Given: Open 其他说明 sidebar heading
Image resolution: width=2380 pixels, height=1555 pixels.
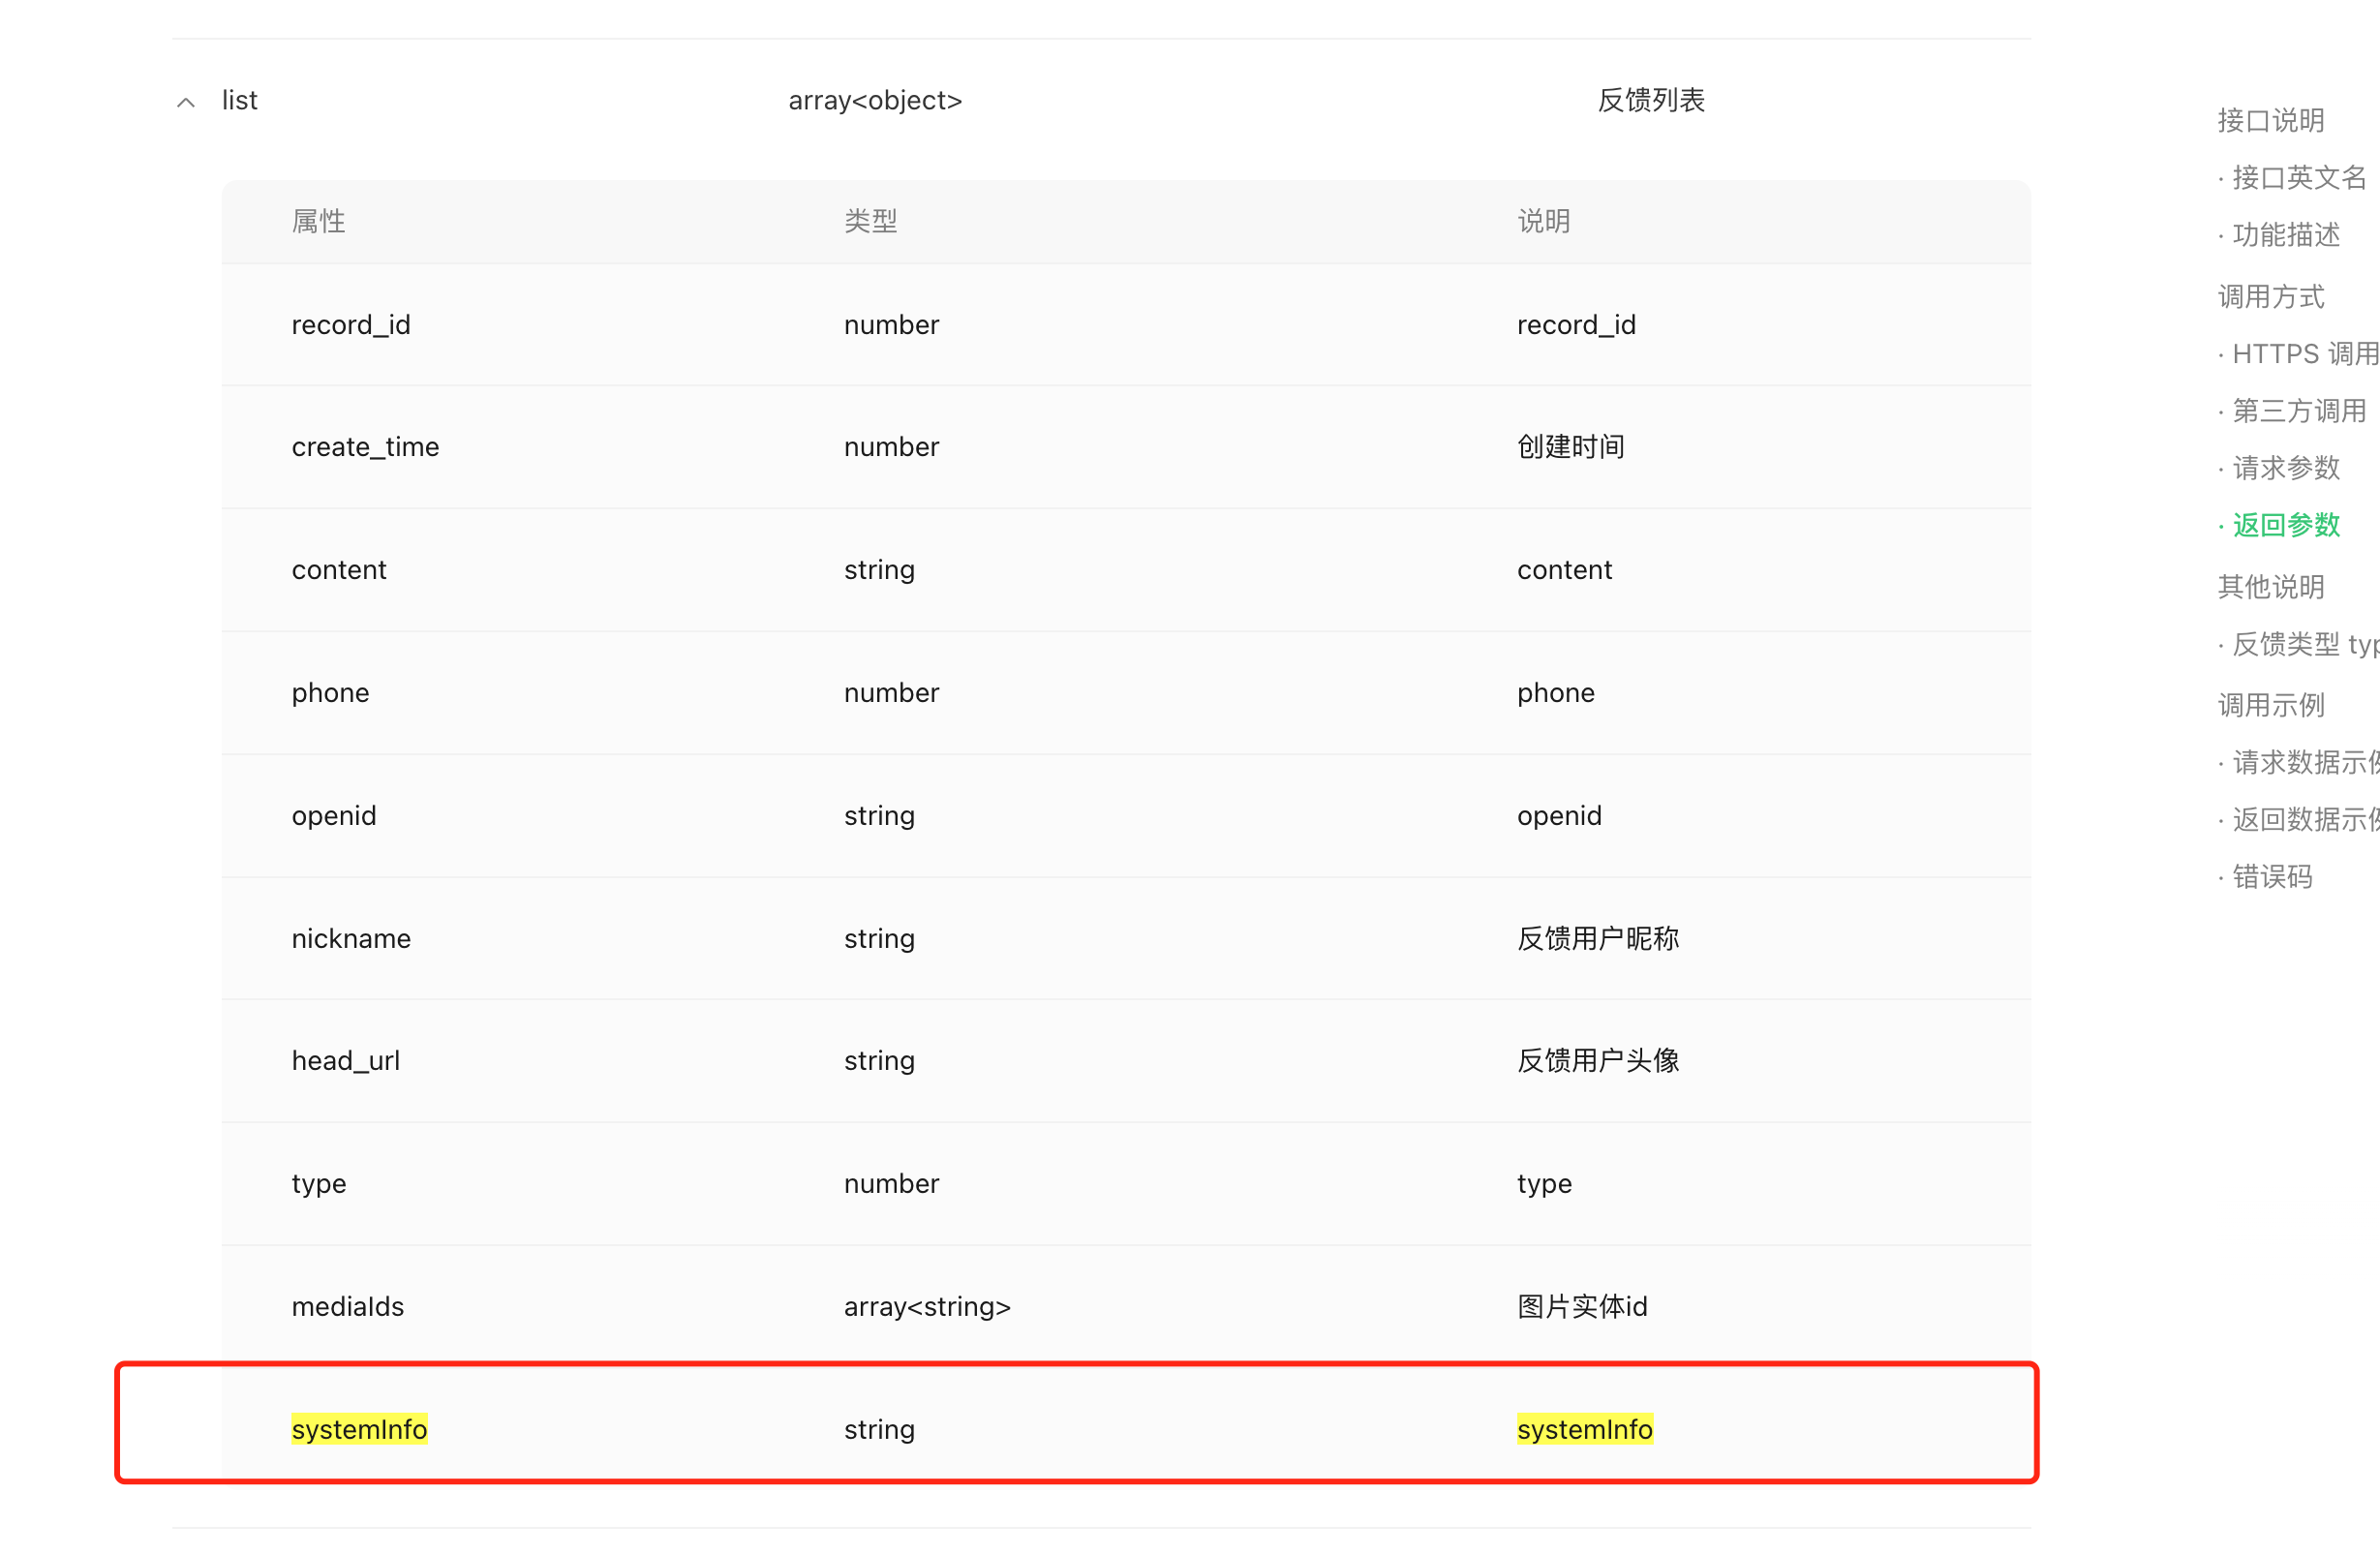Looking at the screenshot, I should [2270, 586].
